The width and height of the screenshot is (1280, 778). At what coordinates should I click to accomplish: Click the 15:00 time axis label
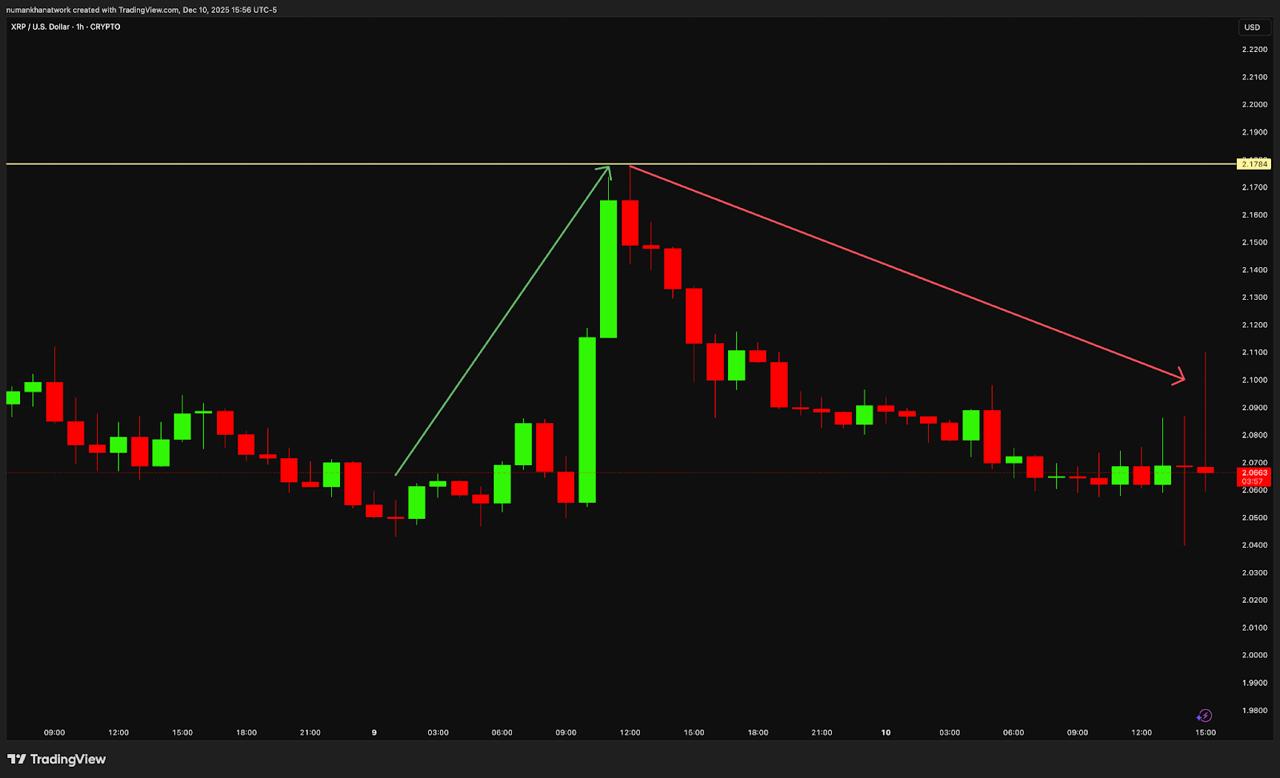click(x=1204, y=732)
